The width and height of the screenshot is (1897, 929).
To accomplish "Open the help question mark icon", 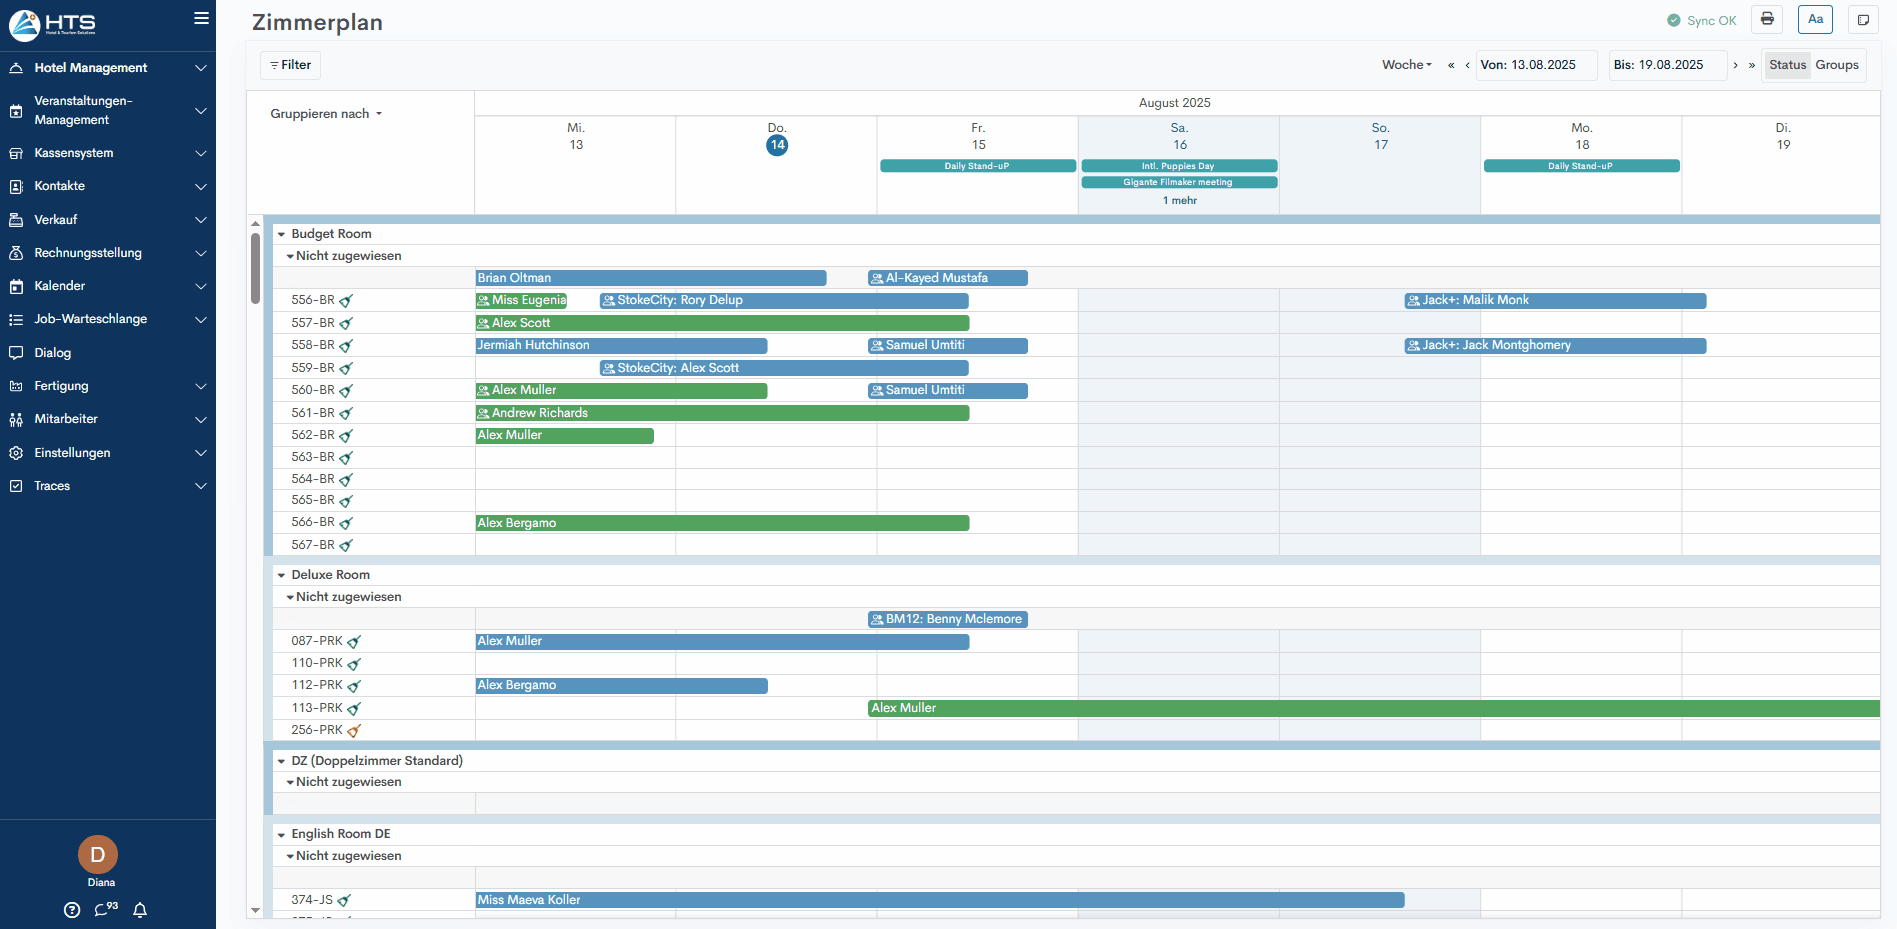I will click(72, 910).
